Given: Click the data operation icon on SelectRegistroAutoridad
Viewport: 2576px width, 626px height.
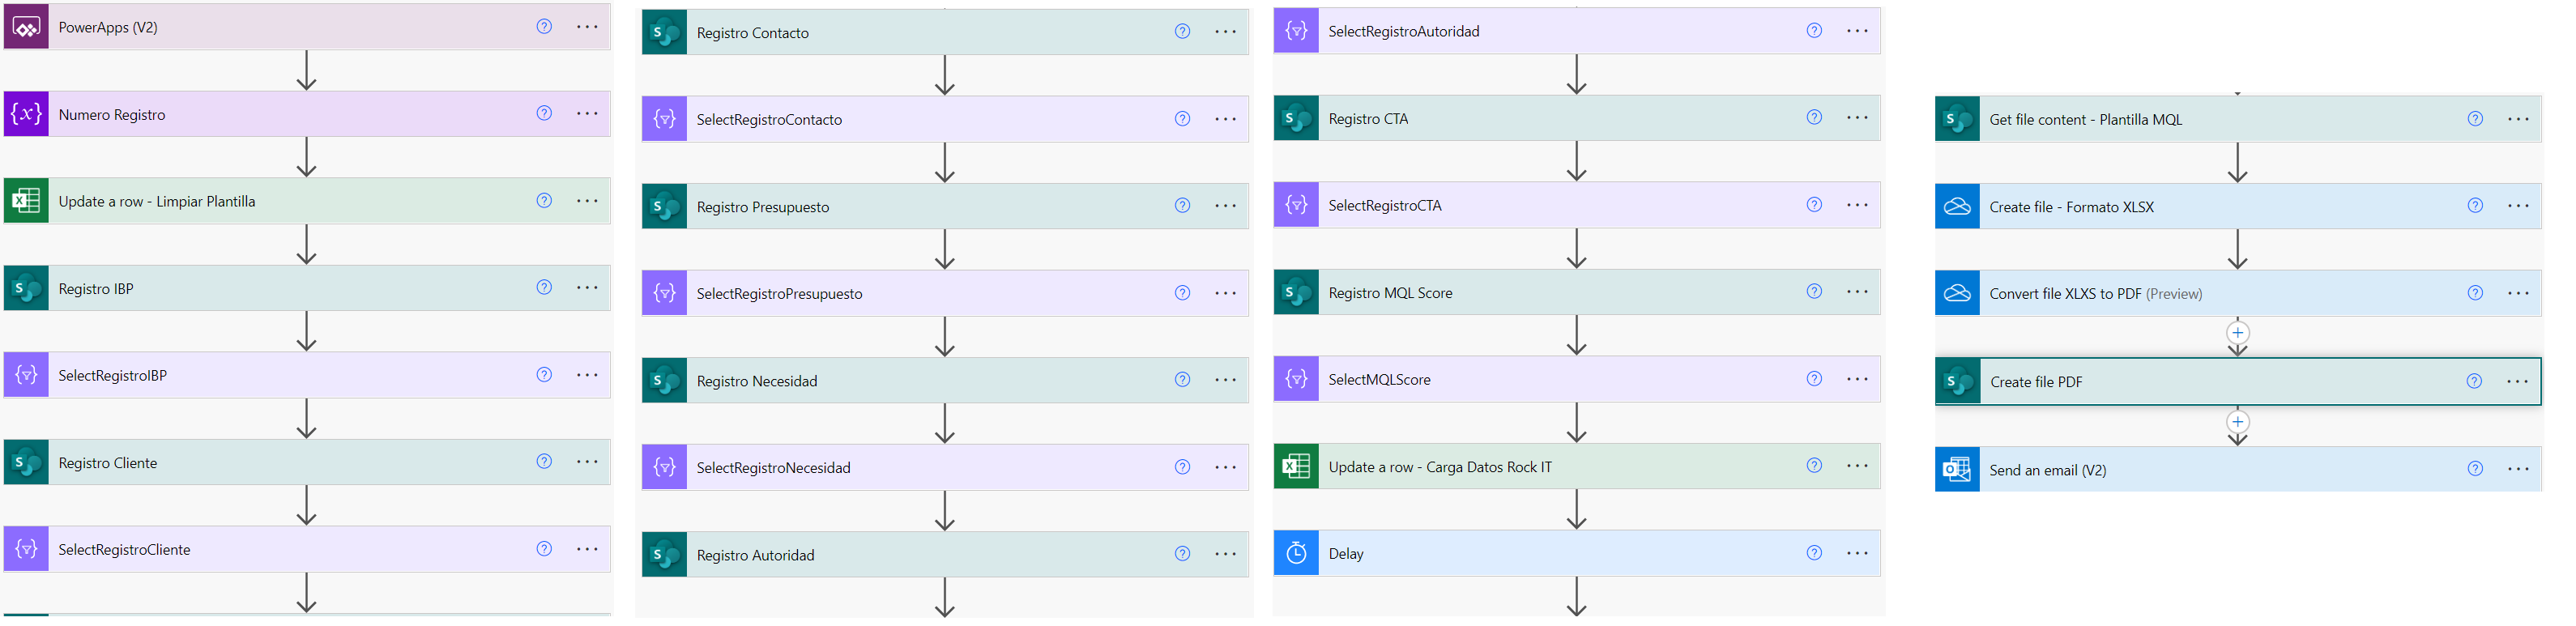Looking at the screenshot, I should (x=1296, y=31).
